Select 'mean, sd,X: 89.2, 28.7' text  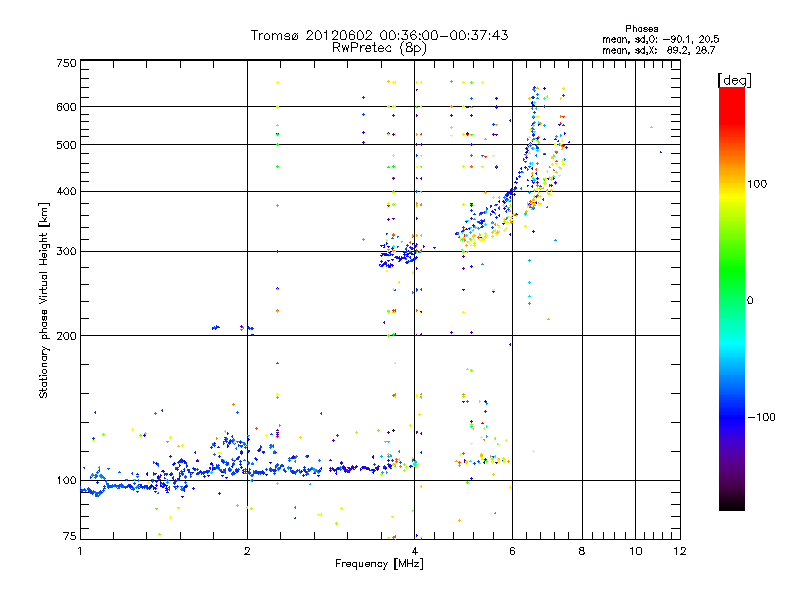659,50
